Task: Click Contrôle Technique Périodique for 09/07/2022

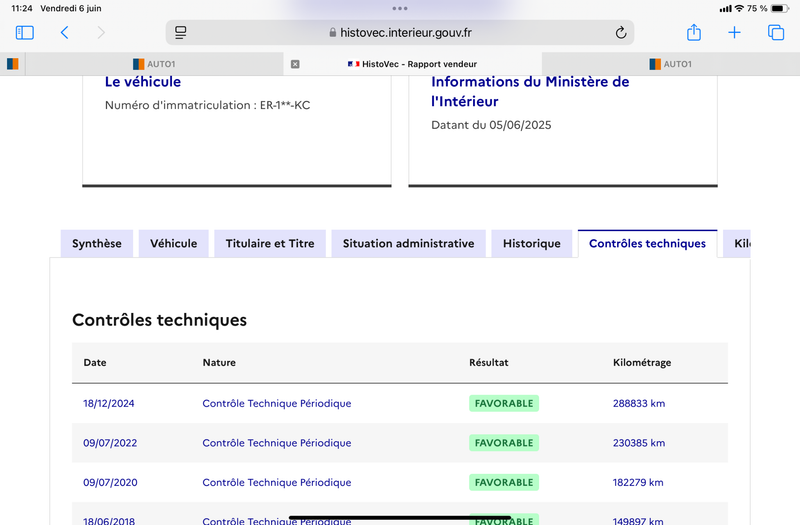Action: click(x=277, y=443)
